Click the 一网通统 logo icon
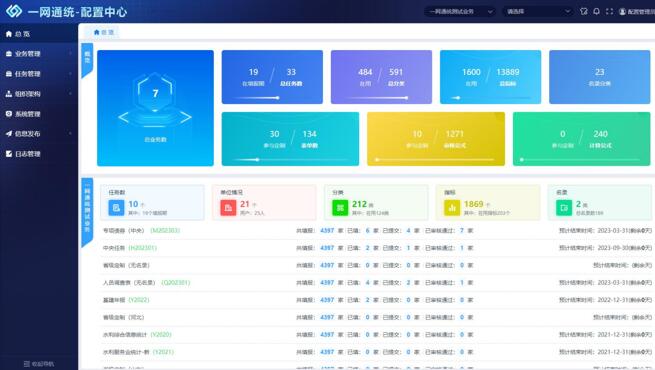The image size is (655, 370). (x=14, y=11)
